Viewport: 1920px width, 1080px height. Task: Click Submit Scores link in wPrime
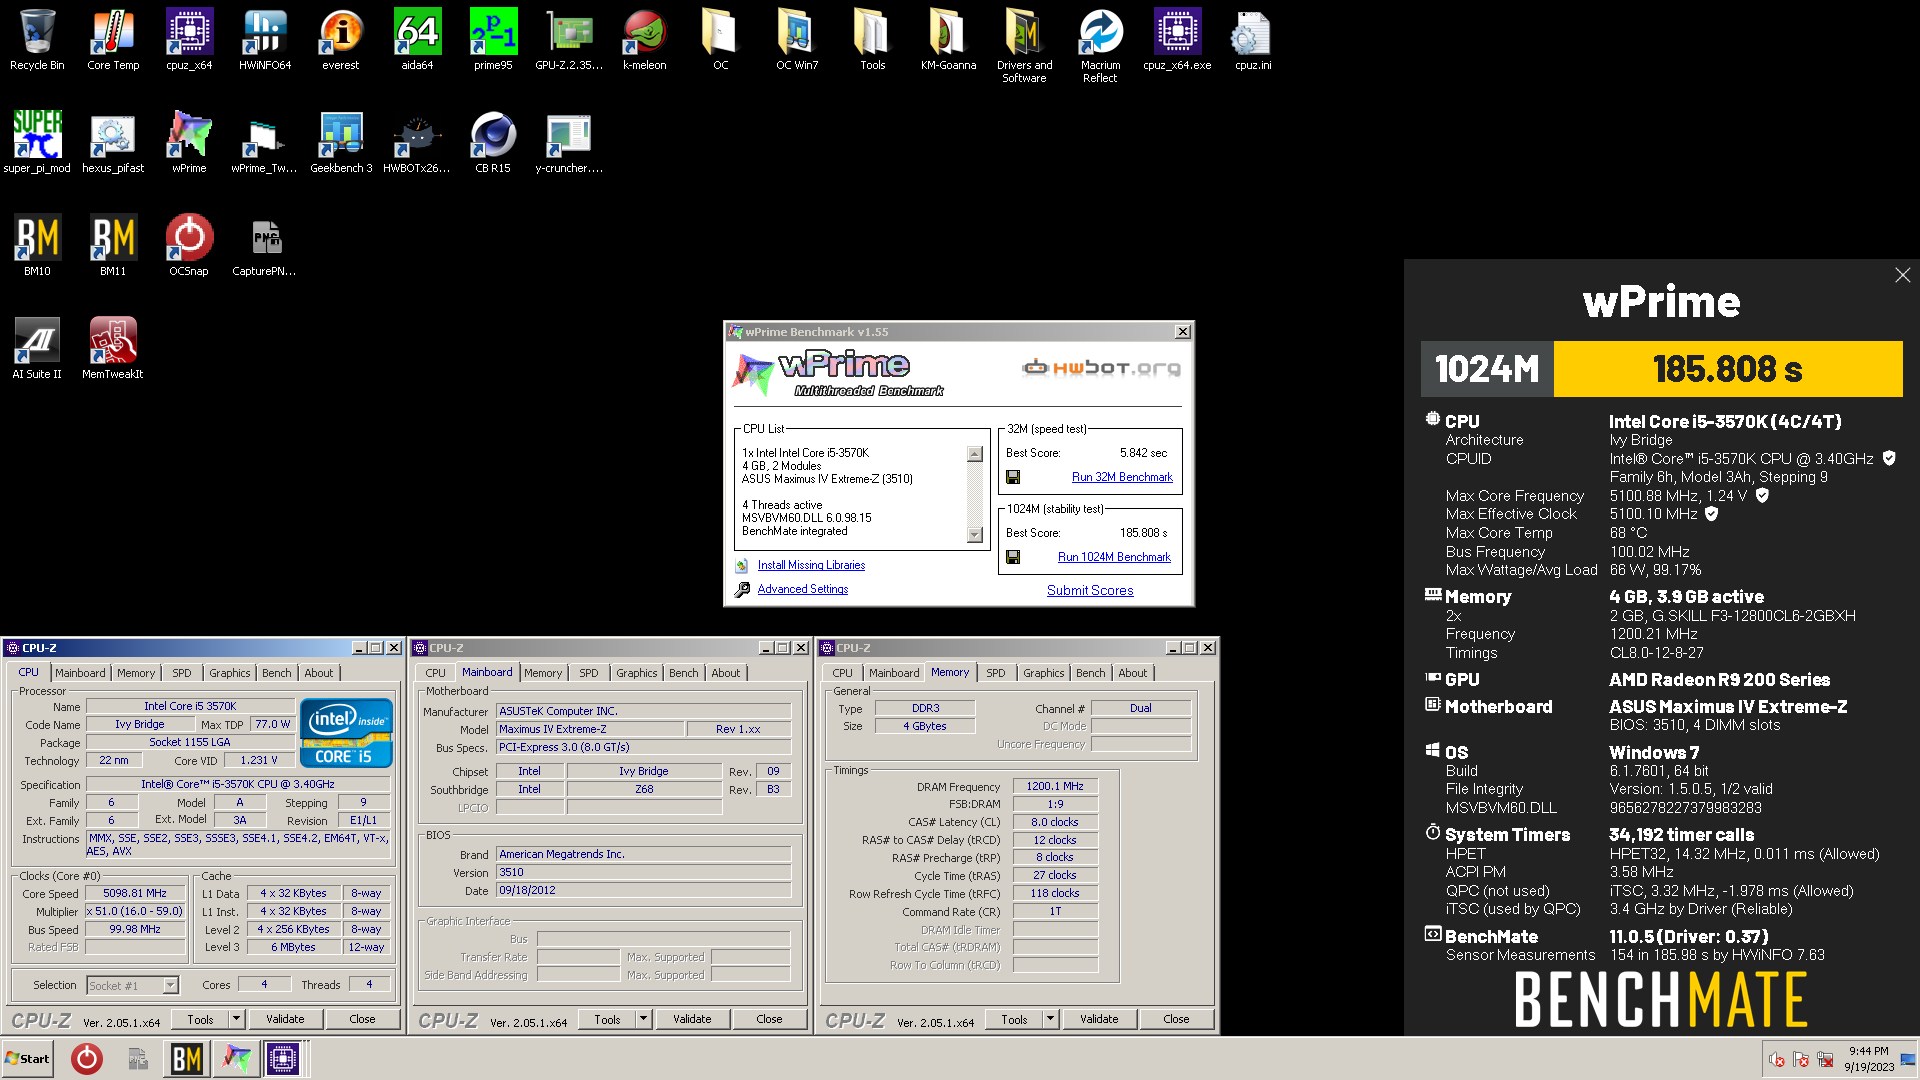[x=1090, y=590]
